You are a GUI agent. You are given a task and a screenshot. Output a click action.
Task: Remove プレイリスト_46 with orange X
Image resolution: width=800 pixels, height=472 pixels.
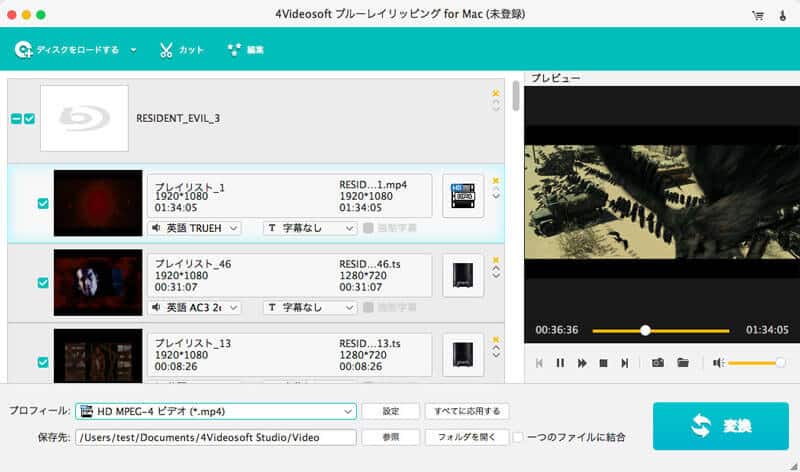click(495, 260)
